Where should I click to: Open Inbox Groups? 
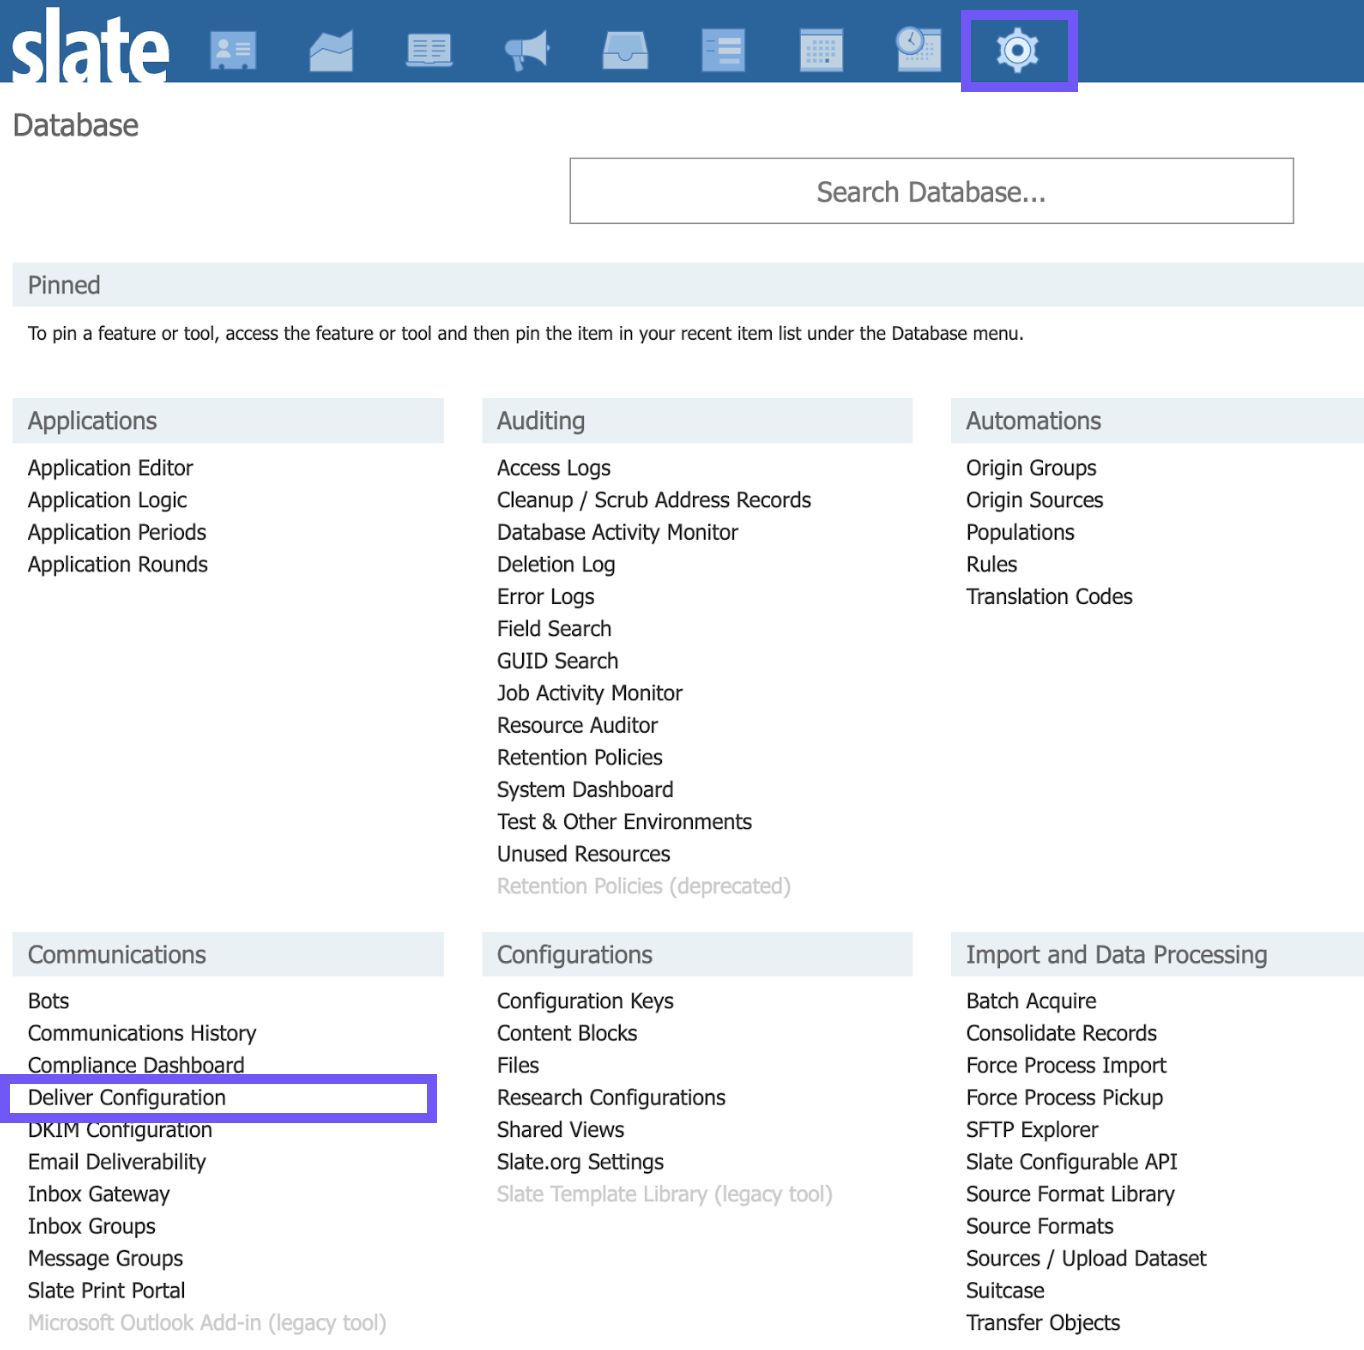[x=92, y=1226]
